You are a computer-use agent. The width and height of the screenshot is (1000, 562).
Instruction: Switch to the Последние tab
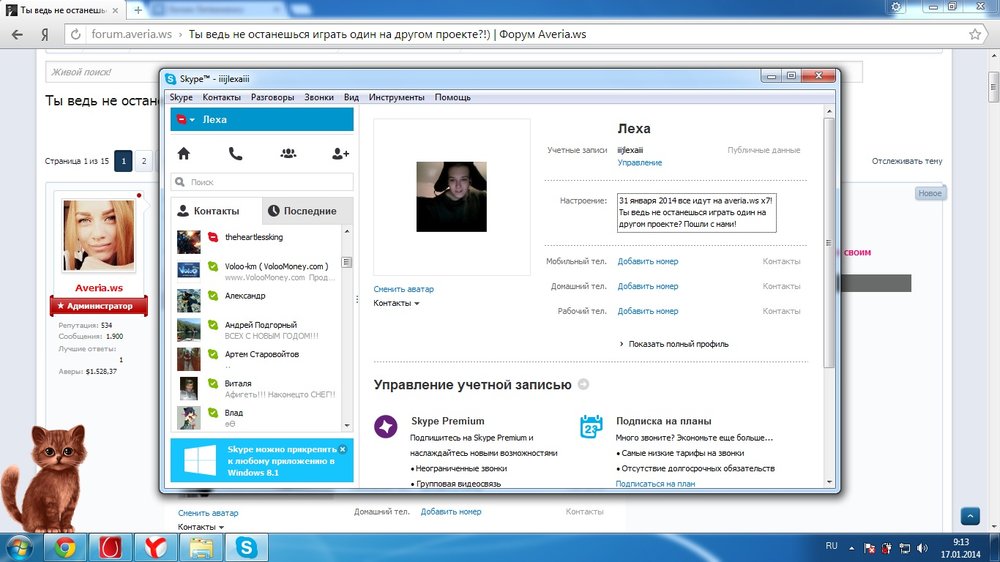point(308,211)
